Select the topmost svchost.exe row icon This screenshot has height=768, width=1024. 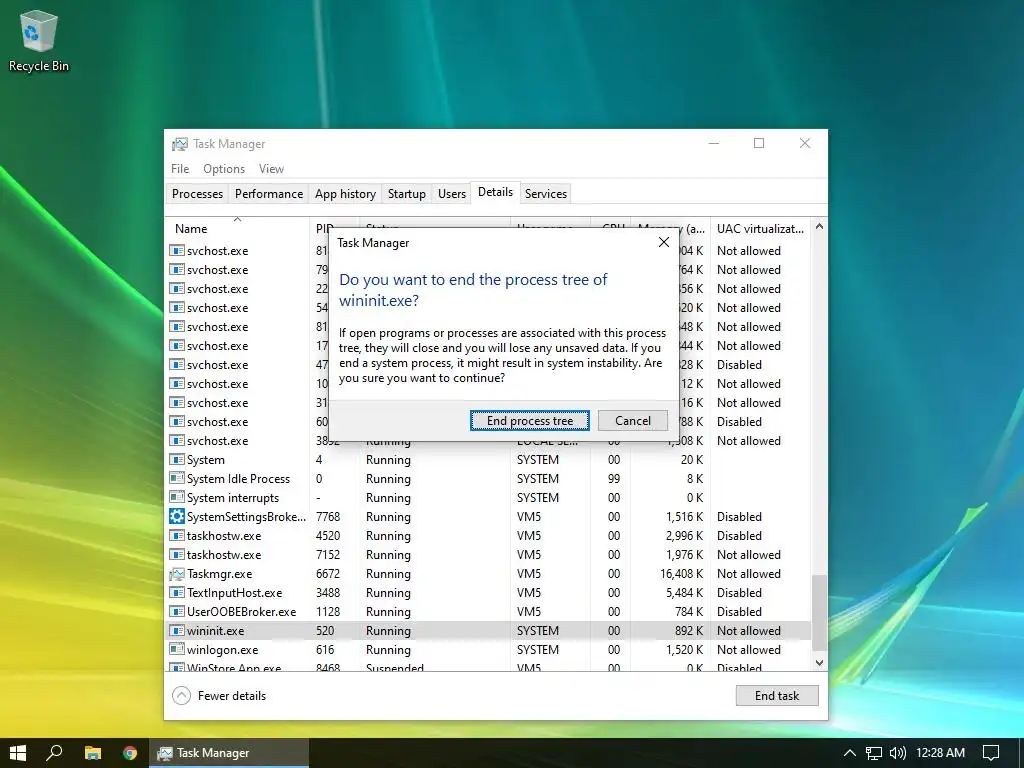pos(176,251)
